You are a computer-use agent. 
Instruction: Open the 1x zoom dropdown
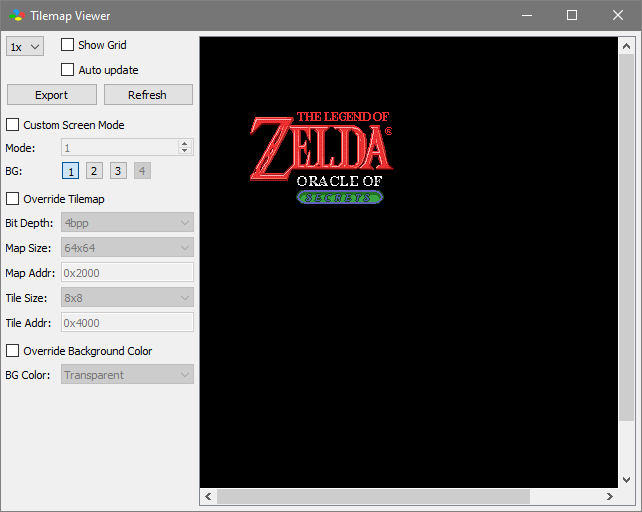click(x=25, y=47)
